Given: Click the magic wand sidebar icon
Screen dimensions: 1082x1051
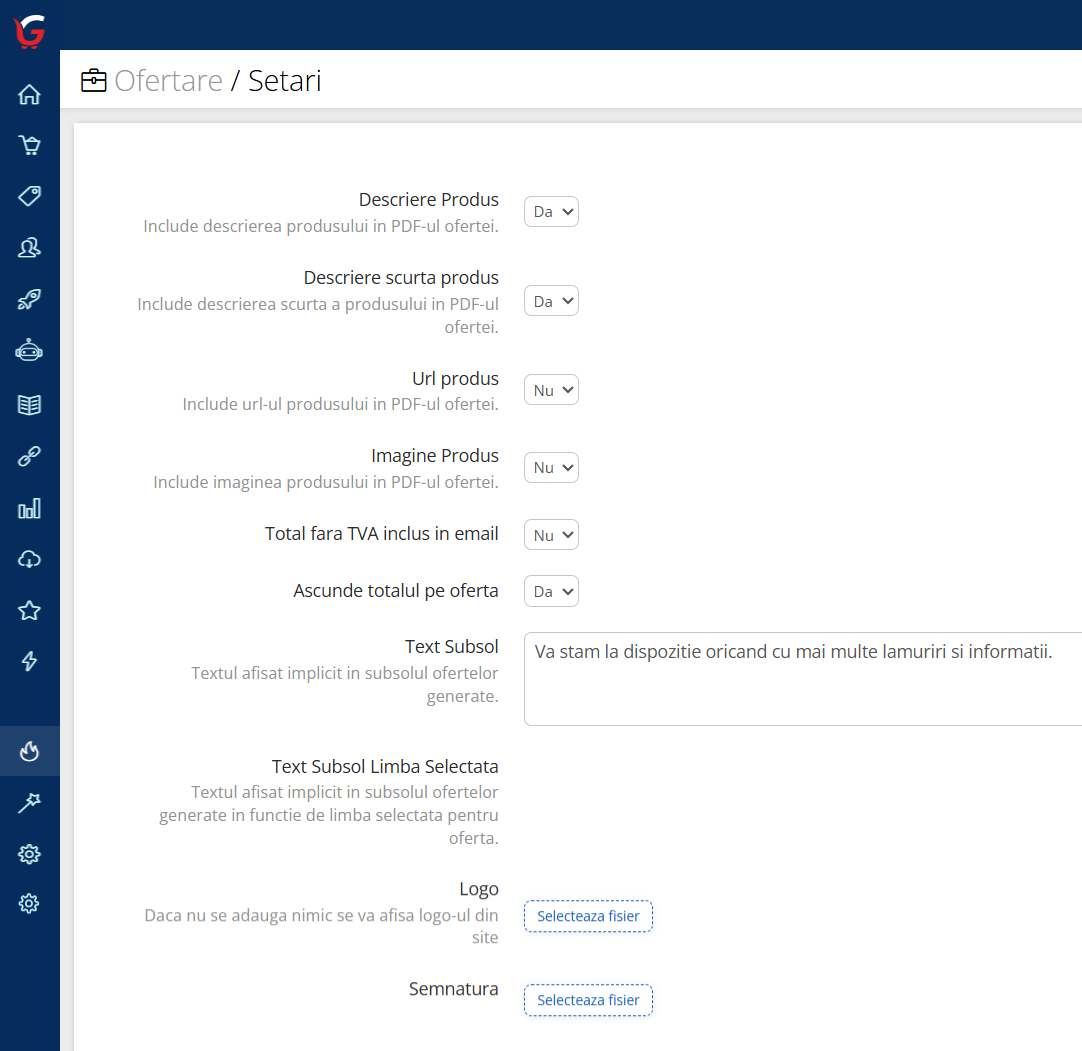Looking at the screenshot, I should coord(29,802).
